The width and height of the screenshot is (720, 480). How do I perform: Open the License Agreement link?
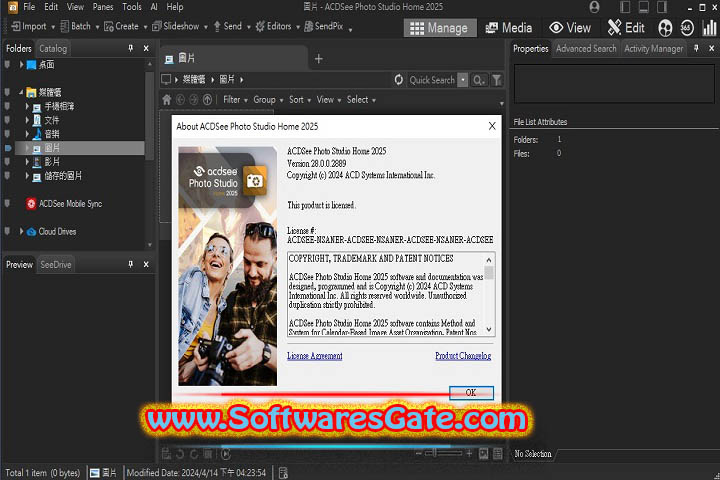pyautogui.click(x=315, y=356)
